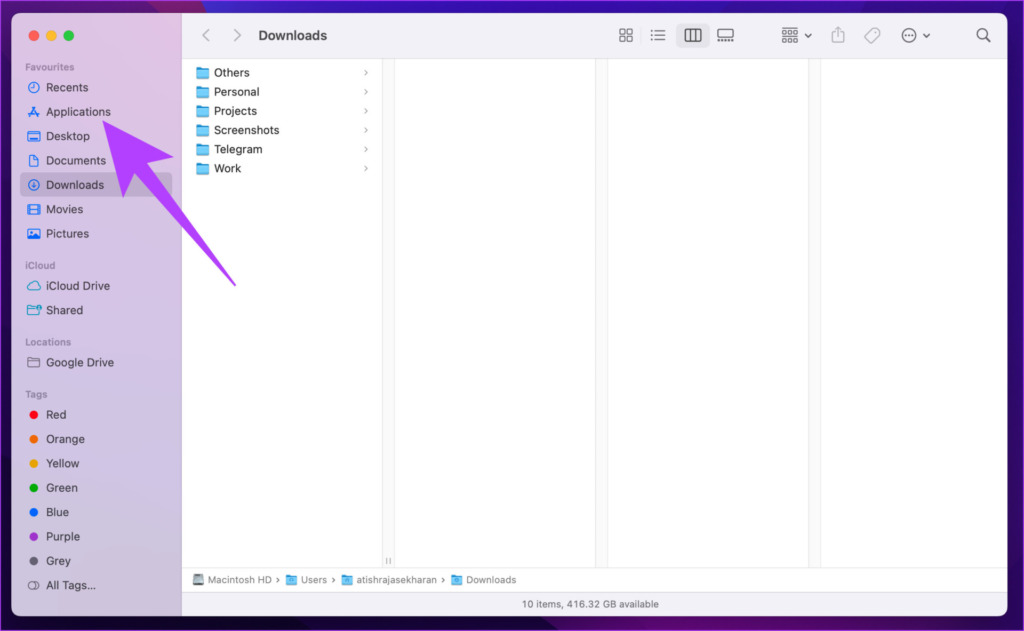The width and height of the screenshot is (1024, 631).
Task: Click the Downloads window title
Action: (293, 35)
